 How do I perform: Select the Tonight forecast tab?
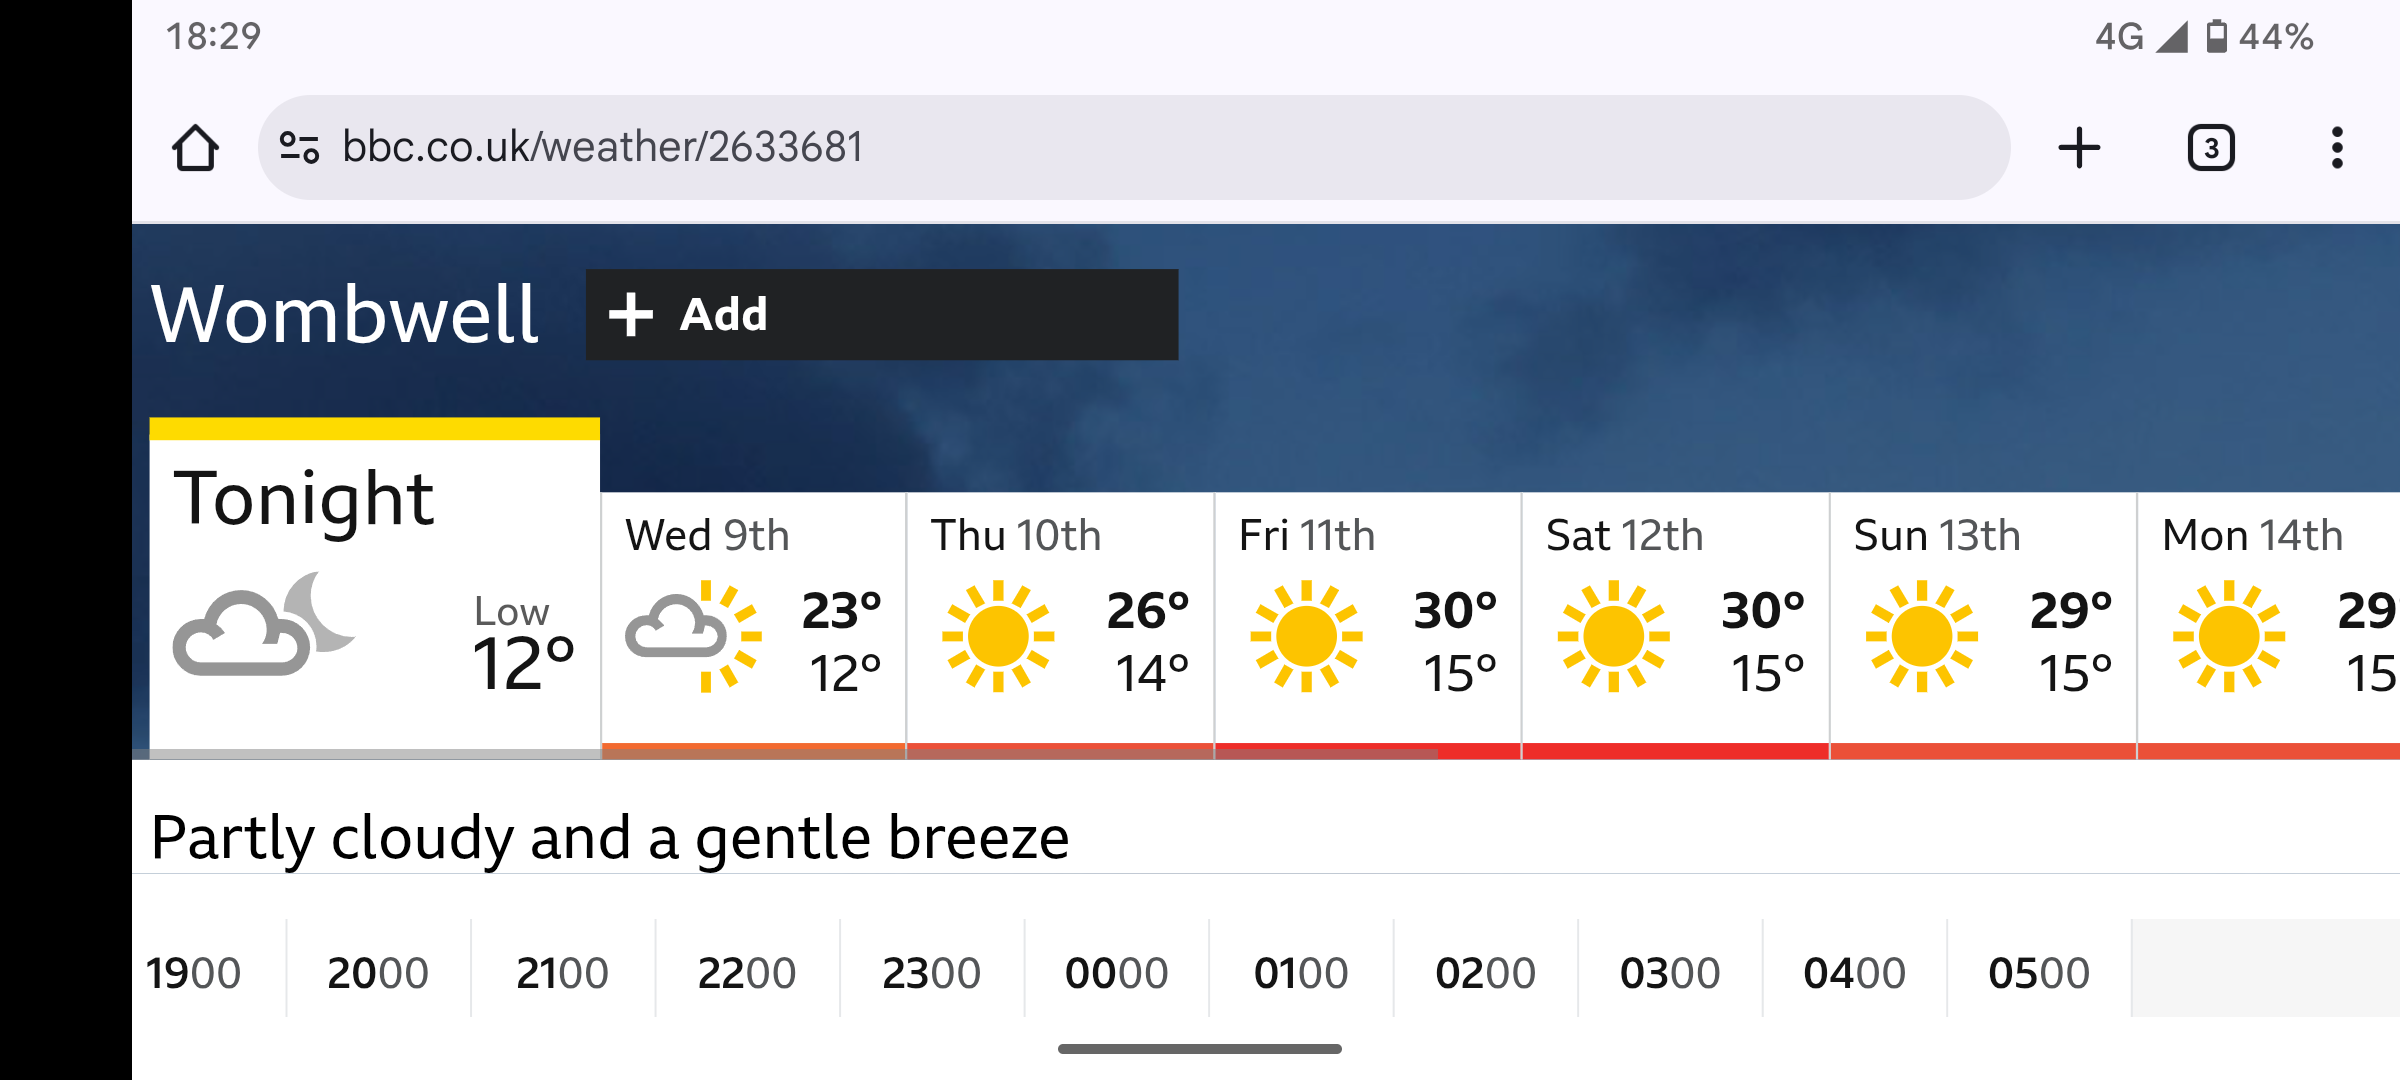click(375, 588)
